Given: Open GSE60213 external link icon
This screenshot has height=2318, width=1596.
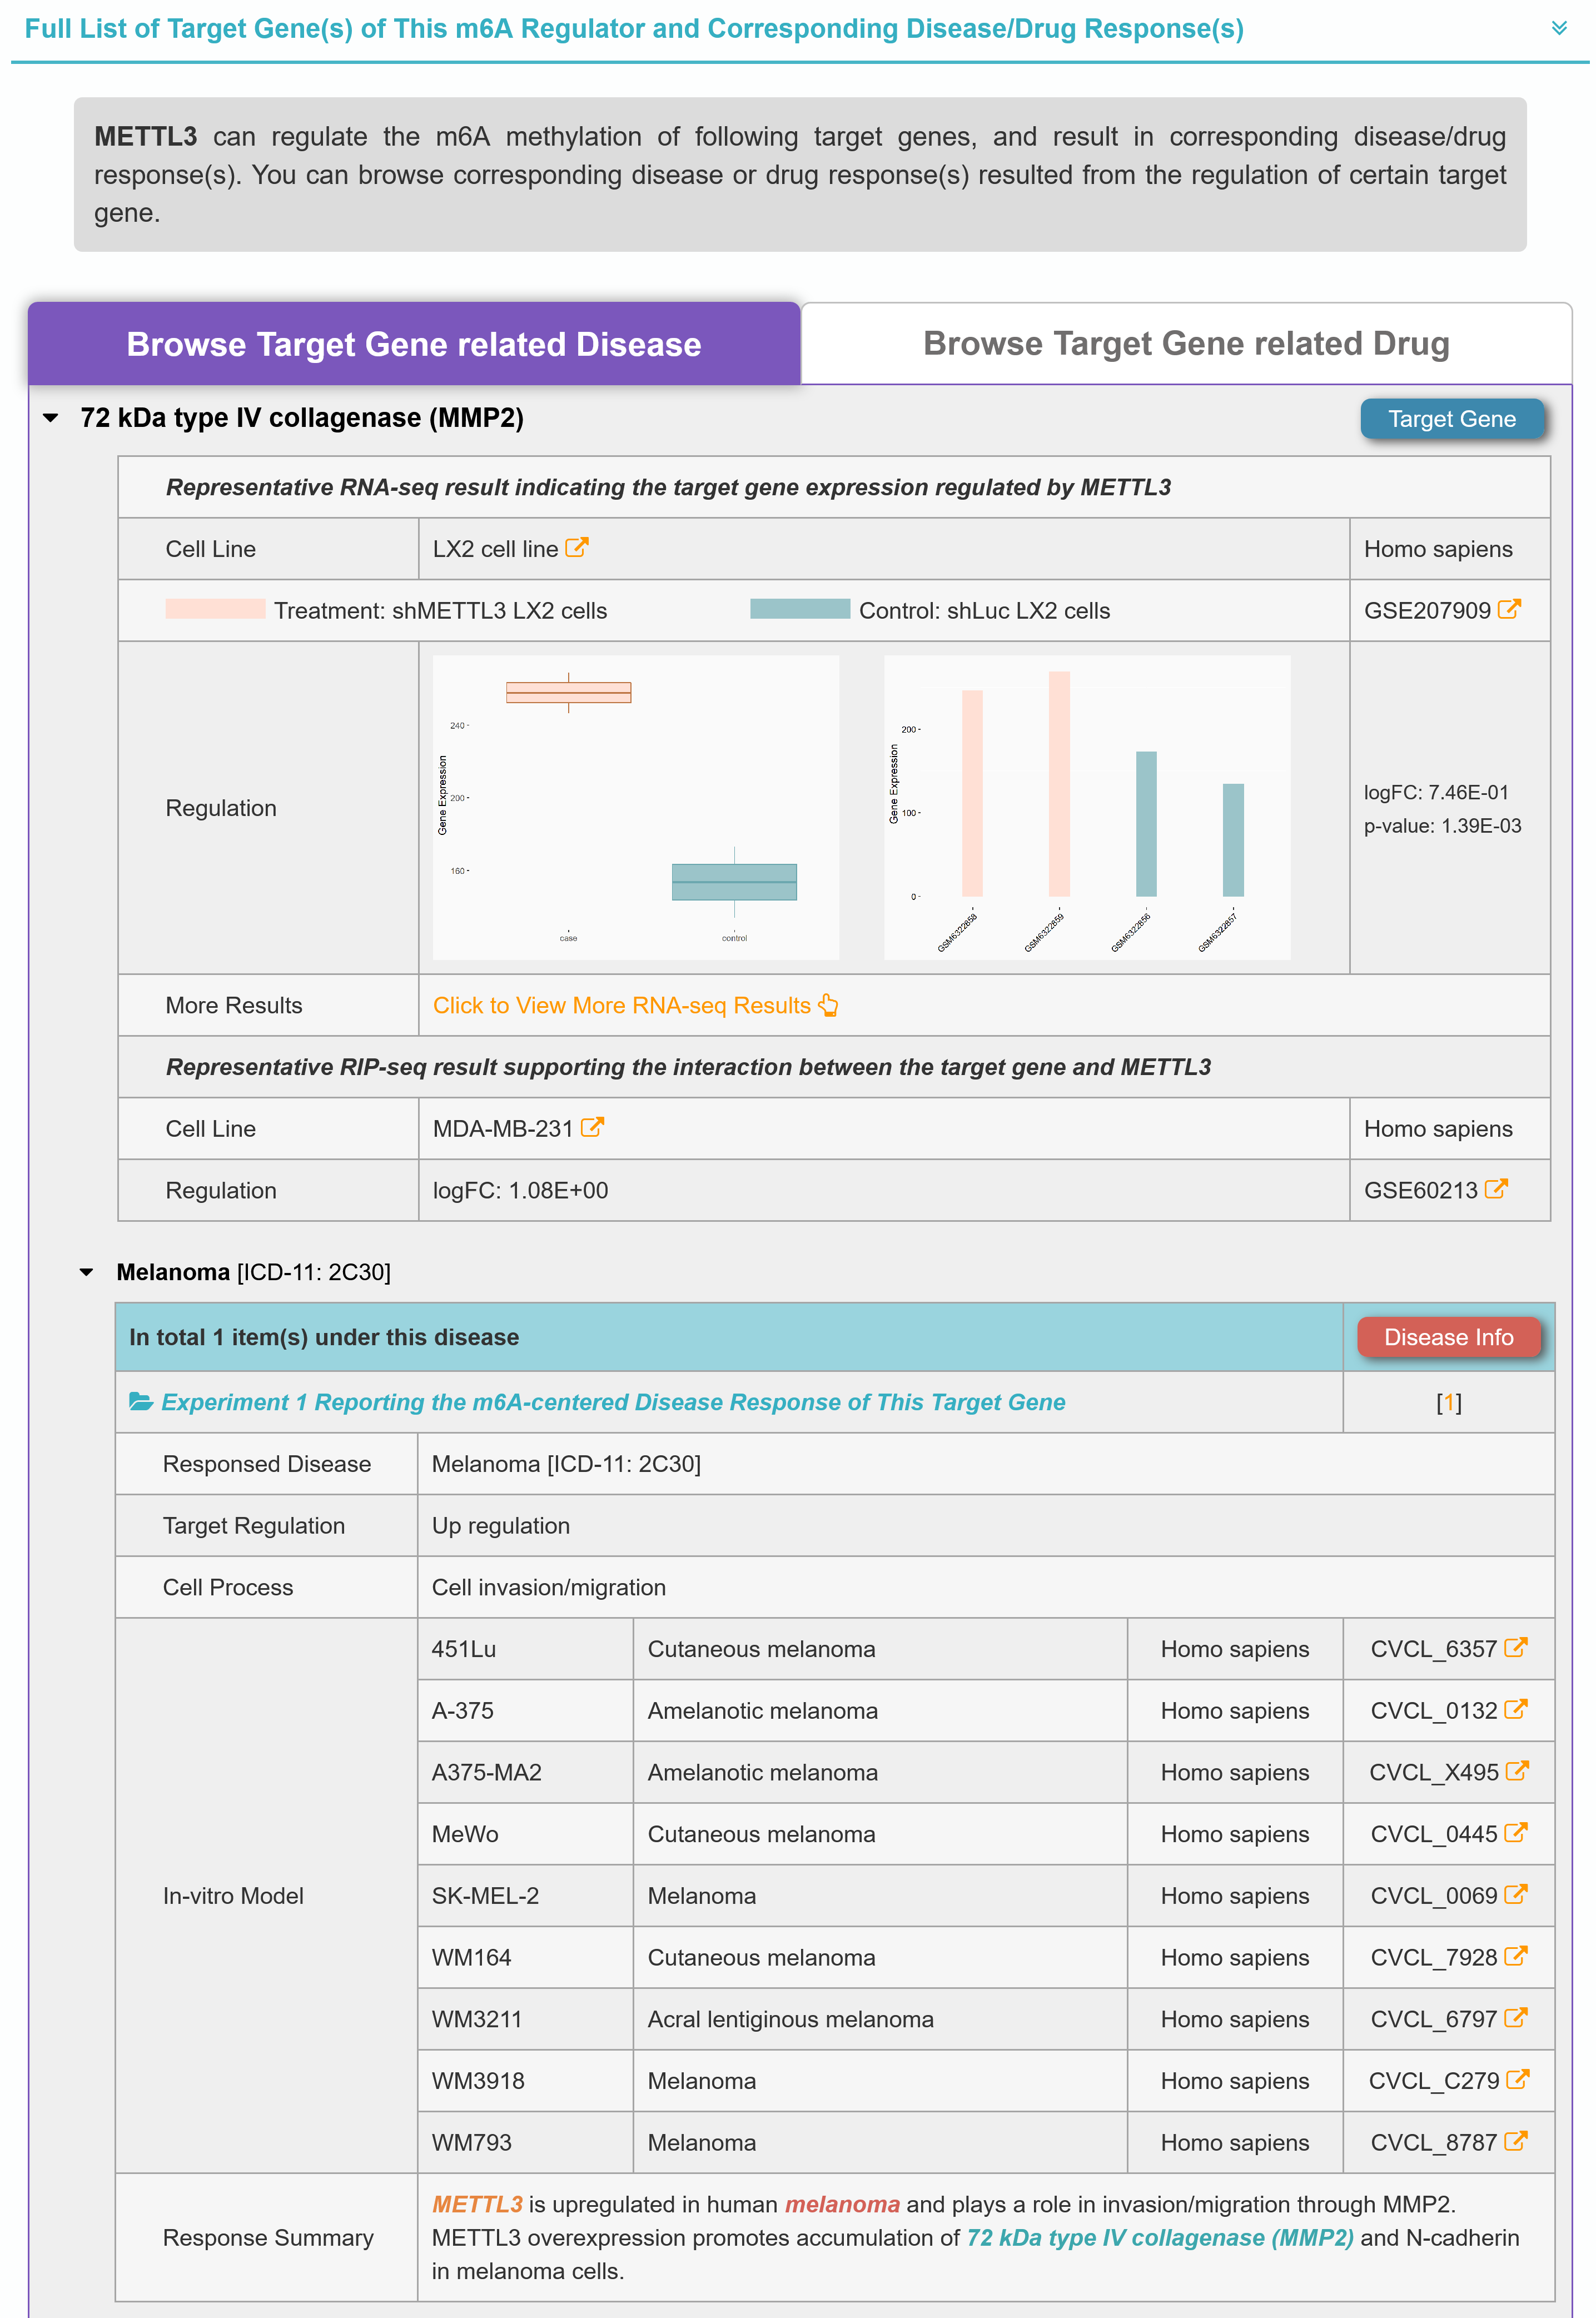Looking at the screenshot, I should coord(1496,1189).
